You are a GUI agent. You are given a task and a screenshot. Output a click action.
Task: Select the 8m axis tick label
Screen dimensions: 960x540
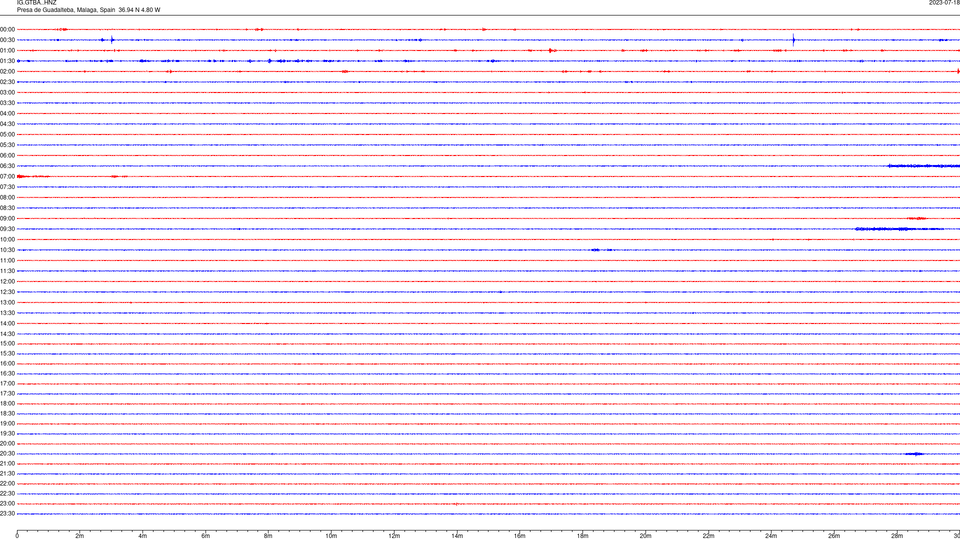point(268,536)
